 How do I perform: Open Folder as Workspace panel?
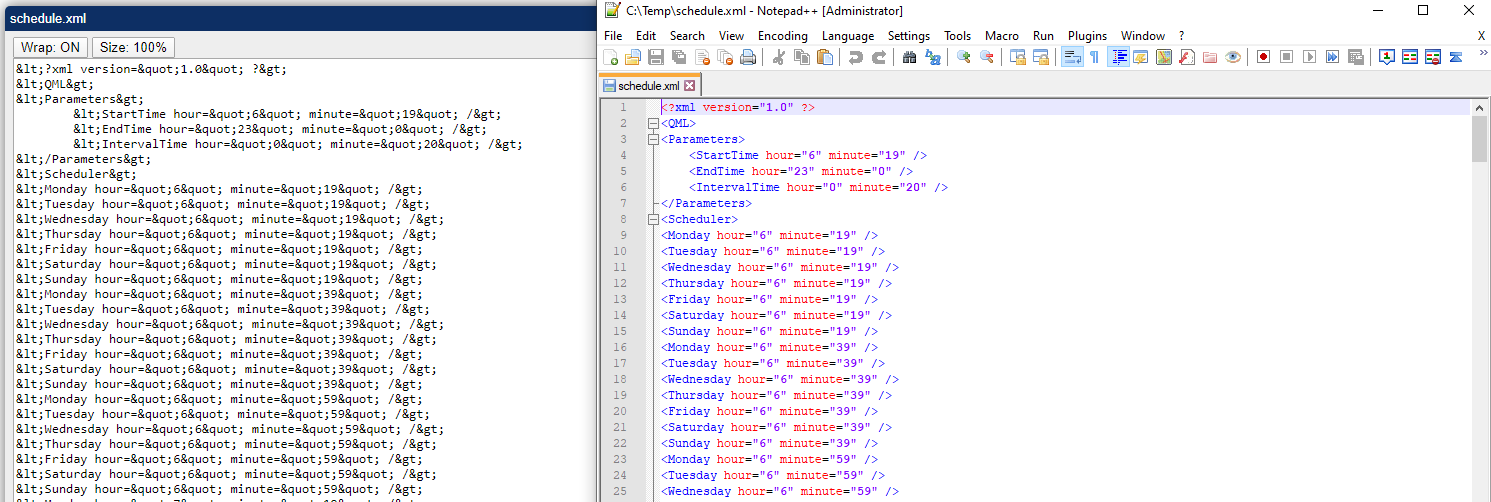click(x=1209, y=57)
